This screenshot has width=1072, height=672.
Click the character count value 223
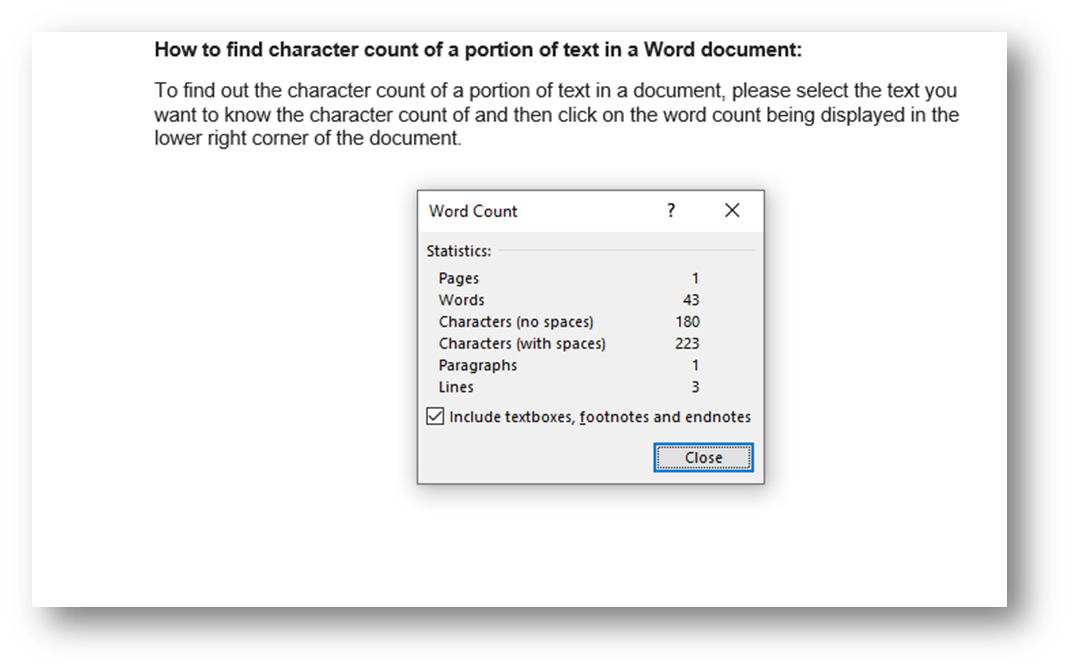click(x=688, y=343)
